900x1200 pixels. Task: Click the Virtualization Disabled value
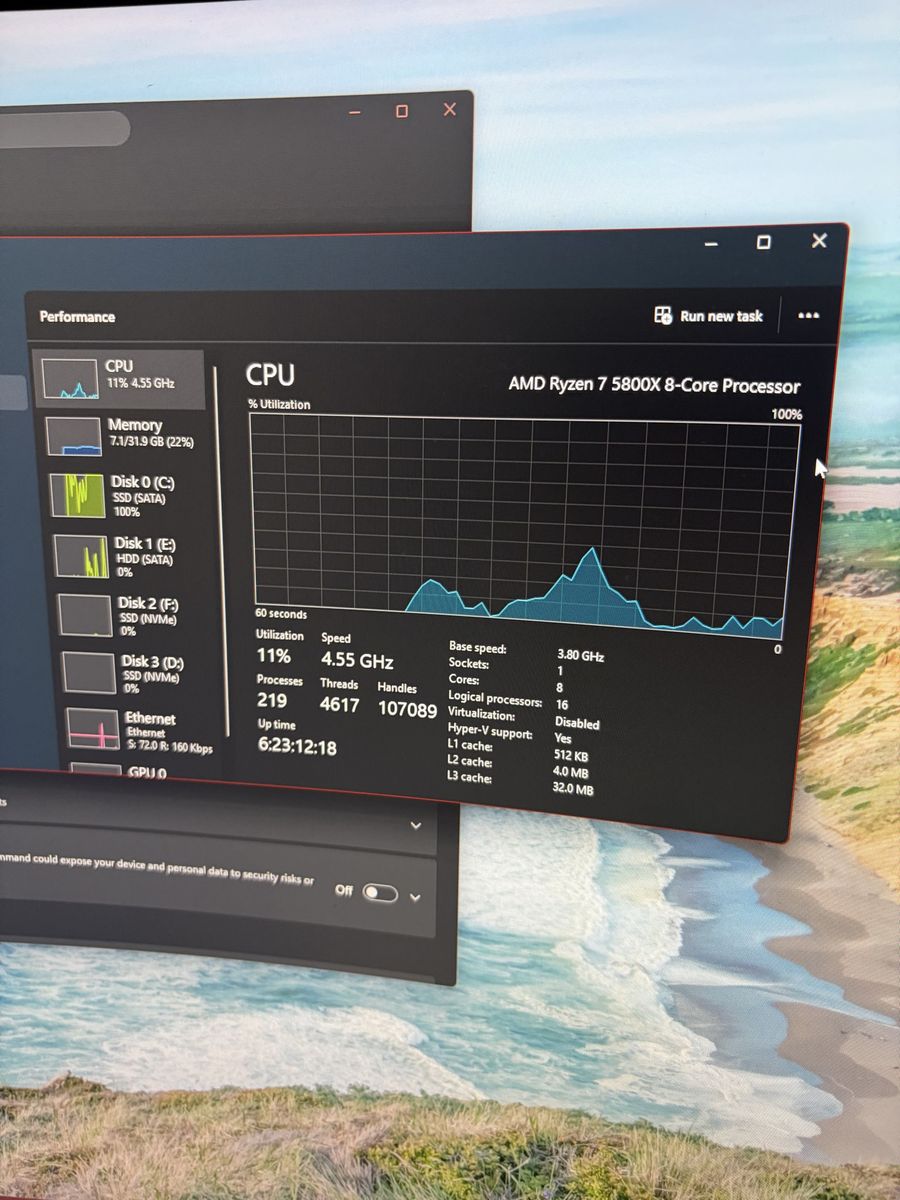tap(577, 723)
